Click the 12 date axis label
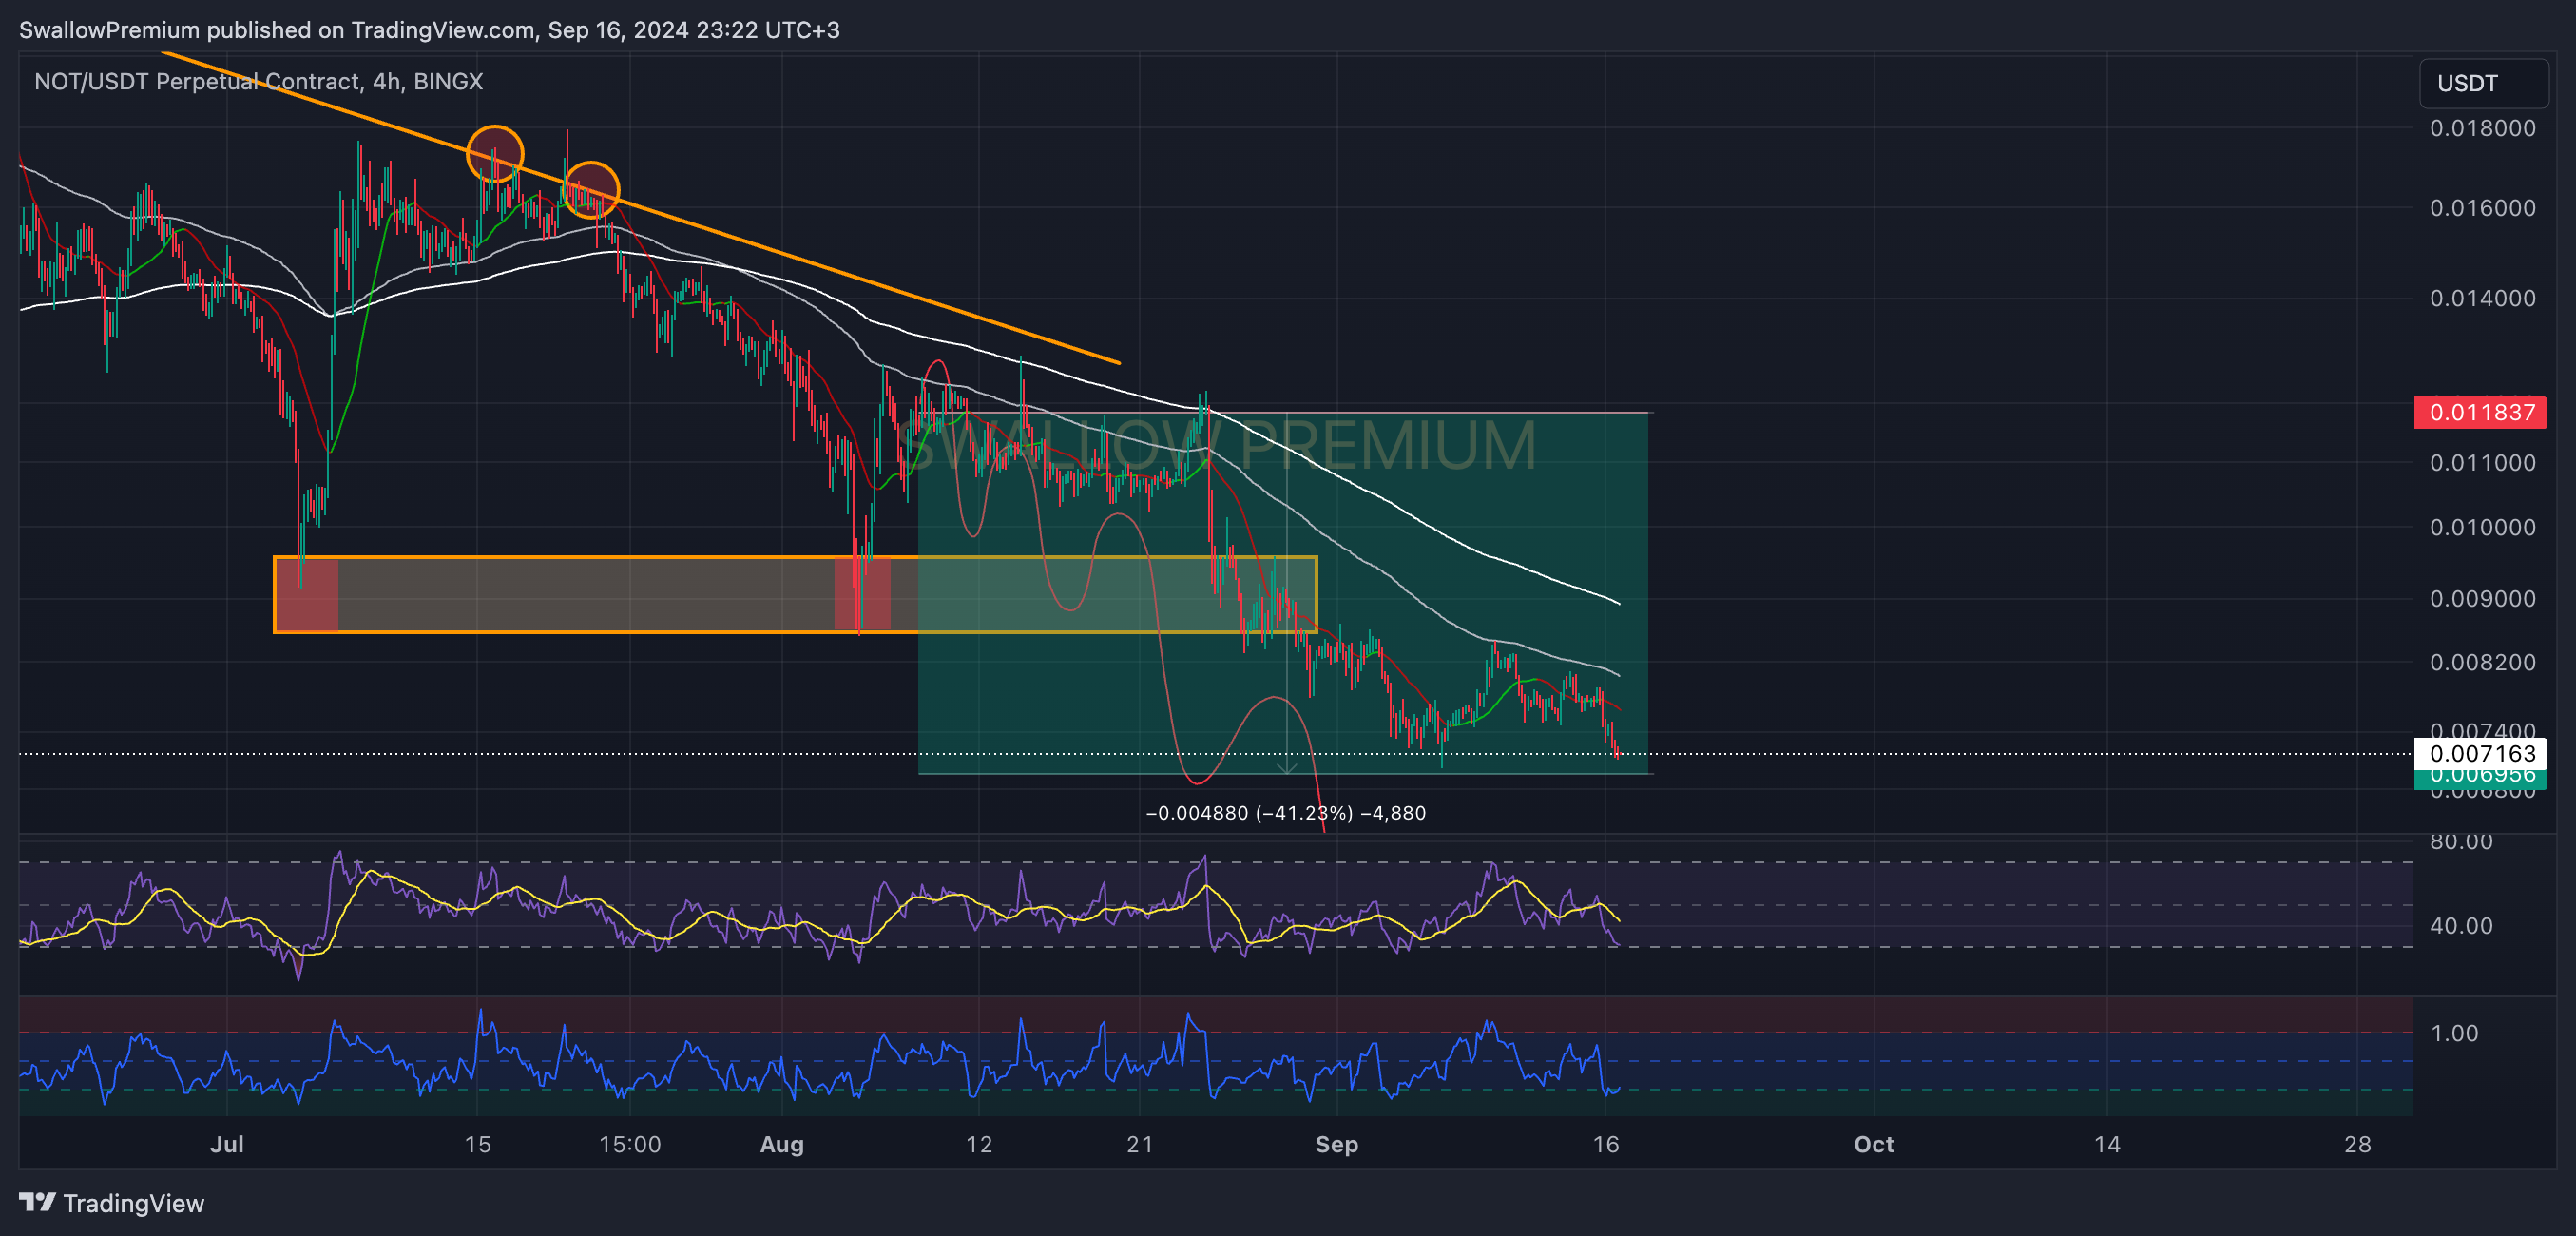Screen dimensions: 2576x1236 (979, 1144)
